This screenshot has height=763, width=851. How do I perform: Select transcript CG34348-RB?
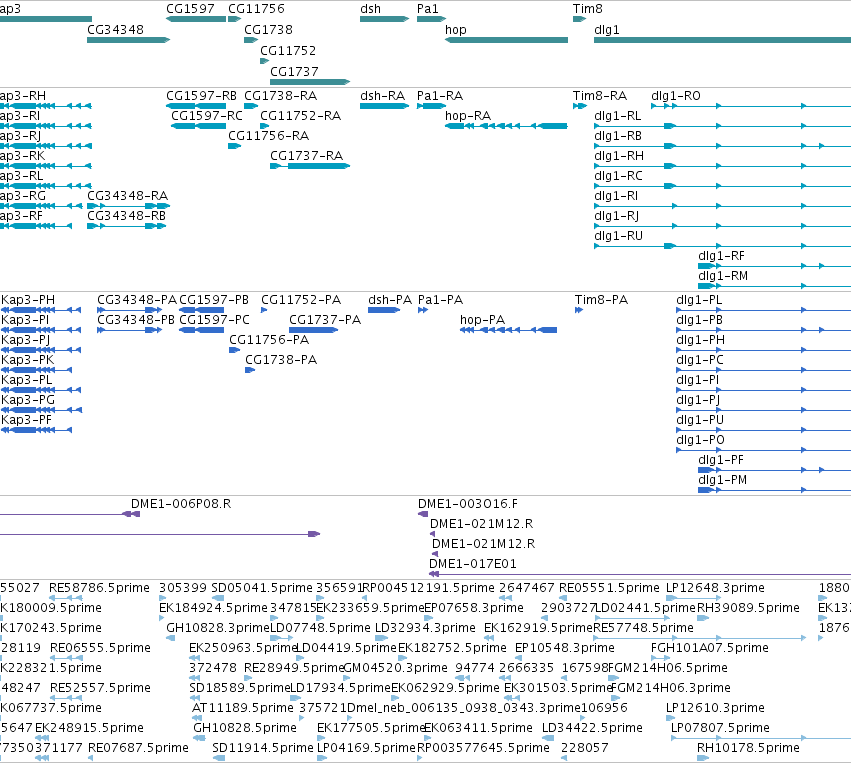click(x=126, y=226)
